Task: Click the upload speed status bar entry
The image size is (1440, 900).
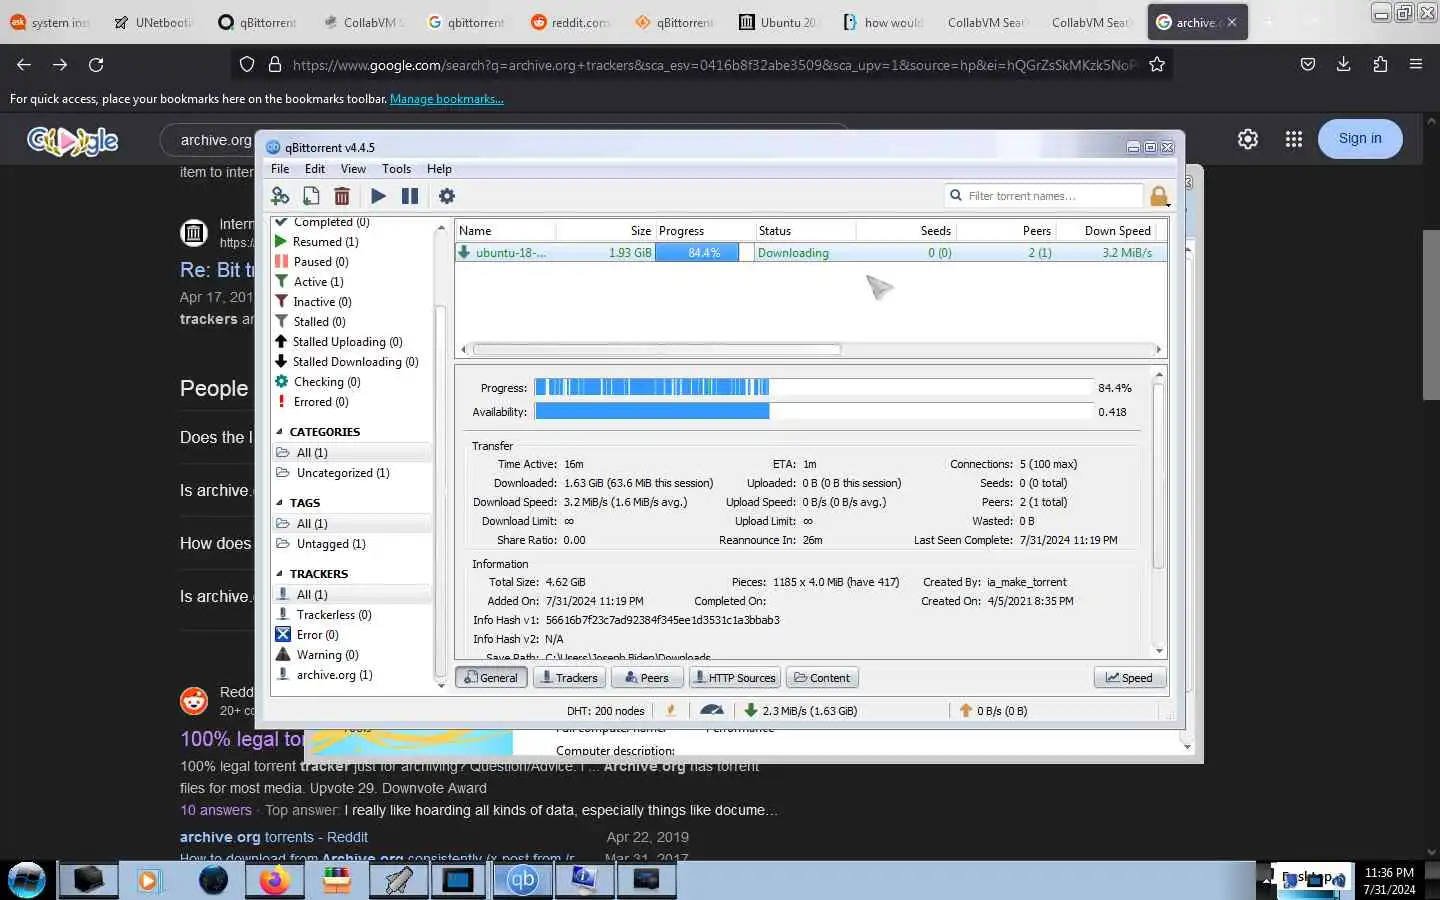Action: (x=993, y=711)
